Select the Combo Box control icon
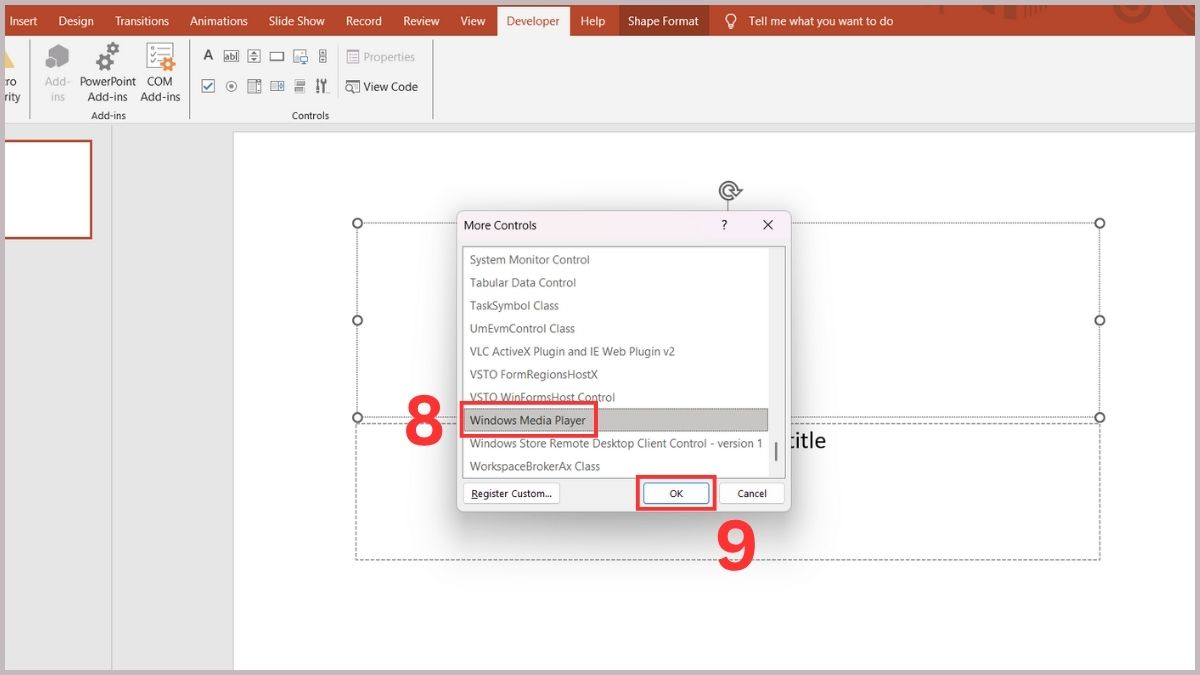 [277, 86]
